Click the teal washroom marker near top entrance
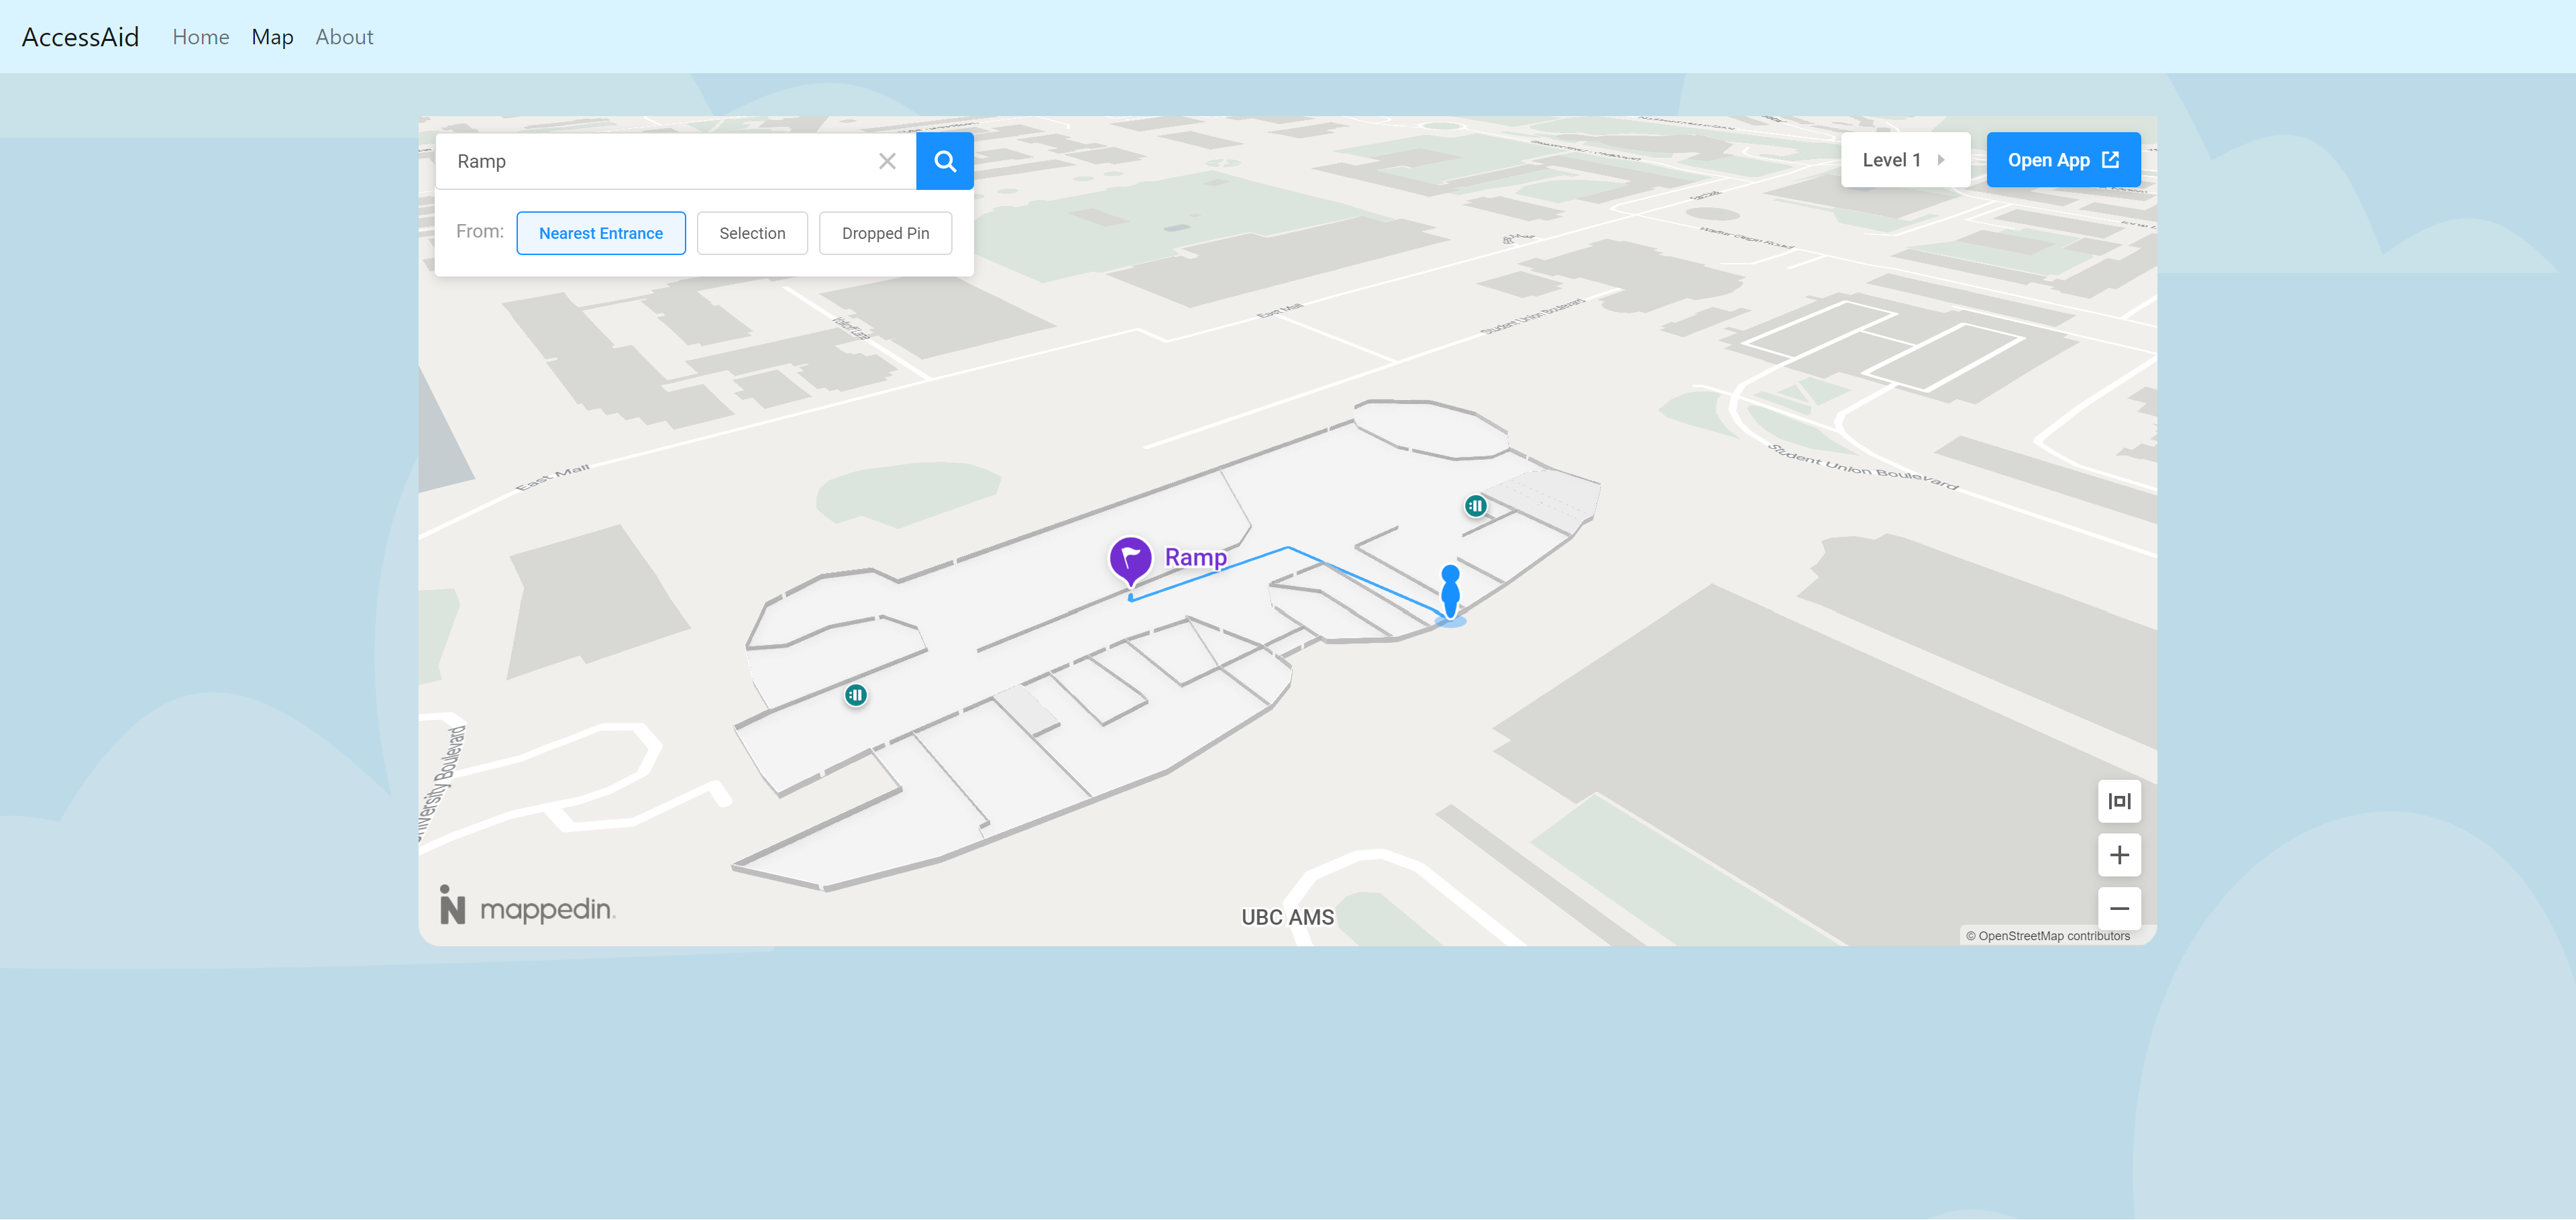Image resolution: width=2576 pixels, height=1220 pixels. 1475,506
